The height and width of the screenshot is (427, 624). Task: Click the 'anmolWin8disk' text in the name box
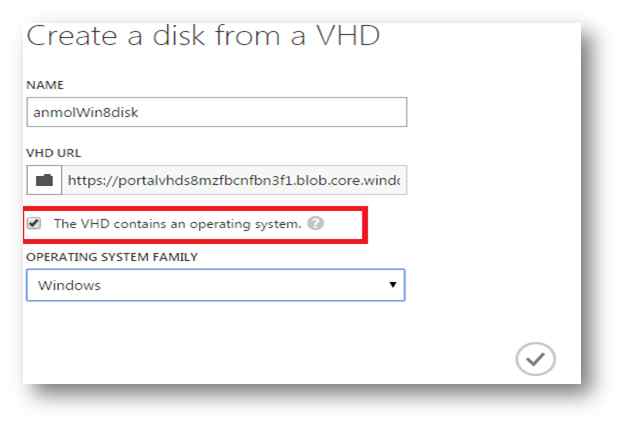click(x=81, y=112)
